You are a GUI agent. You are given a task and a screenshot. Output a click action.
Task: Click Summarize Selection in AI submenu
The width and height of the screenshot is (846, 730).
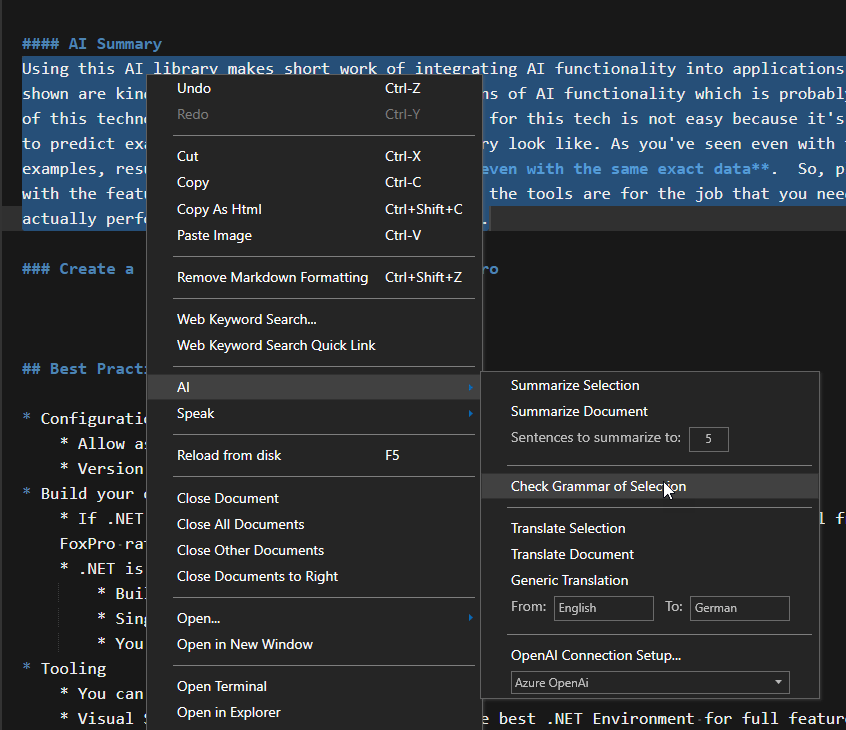[x=575, y=385]
